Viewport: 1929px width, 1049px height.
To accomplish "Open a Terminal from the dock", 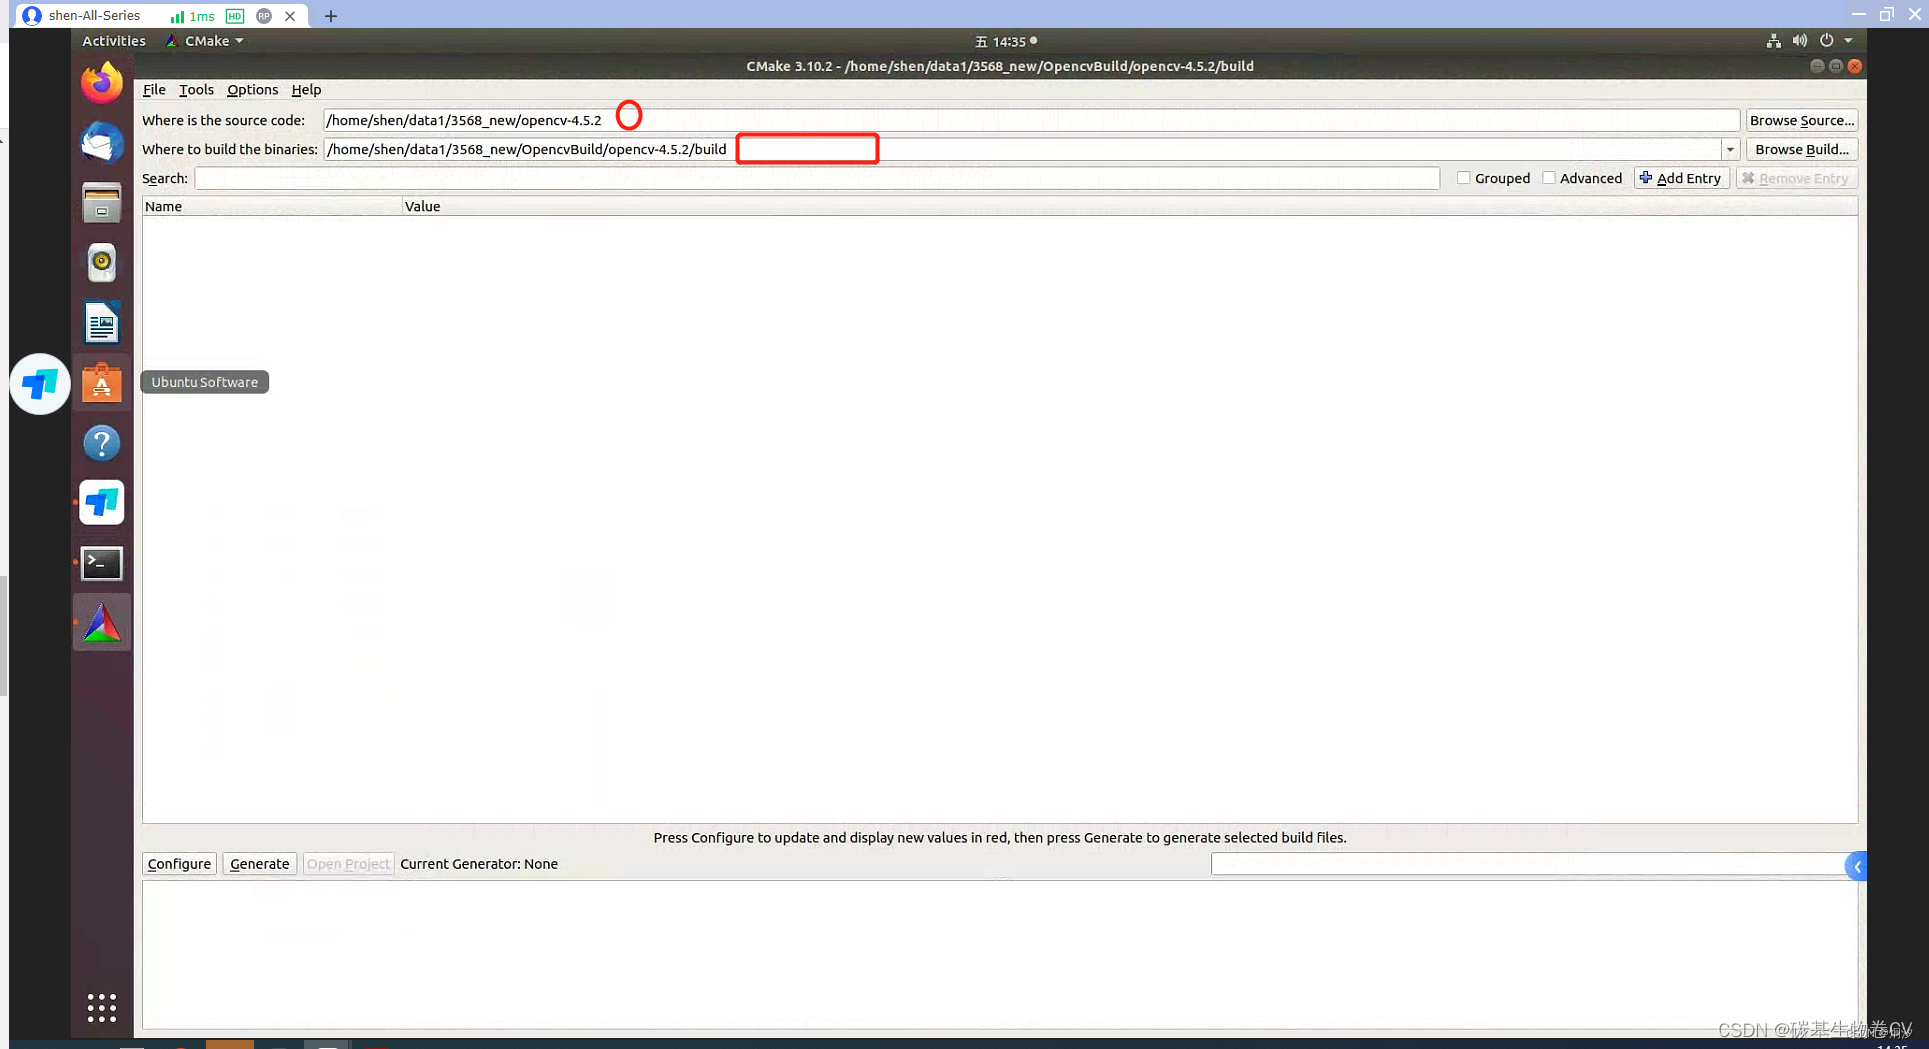I will coord(101,563).
